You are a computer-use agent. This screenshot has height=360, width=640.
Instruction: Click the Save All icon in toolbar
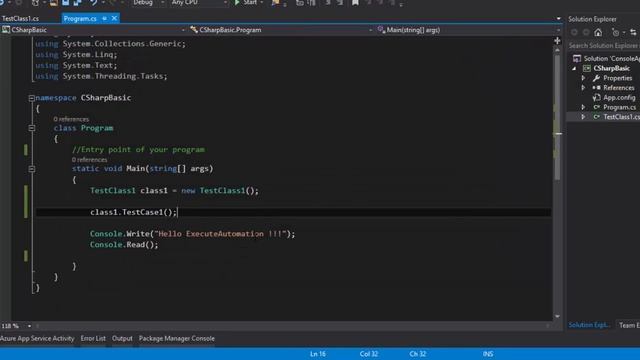point(78,2)
